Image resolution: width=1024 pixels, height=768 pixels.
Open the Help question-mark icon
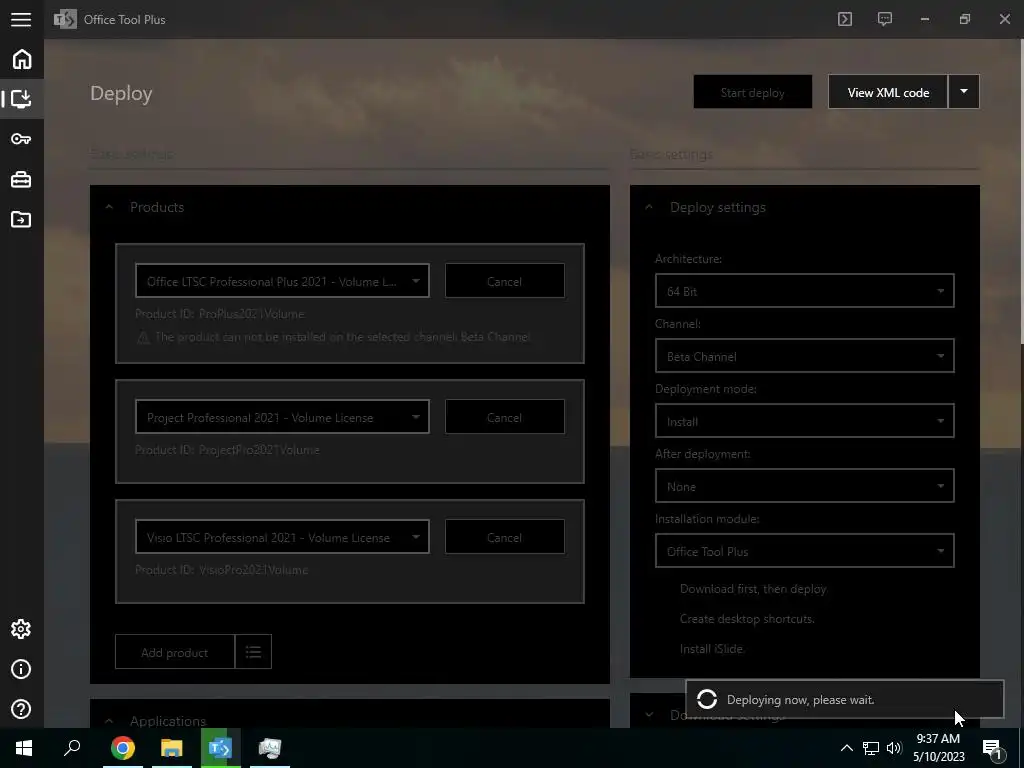pyautogui.click(x=22, y=709)
